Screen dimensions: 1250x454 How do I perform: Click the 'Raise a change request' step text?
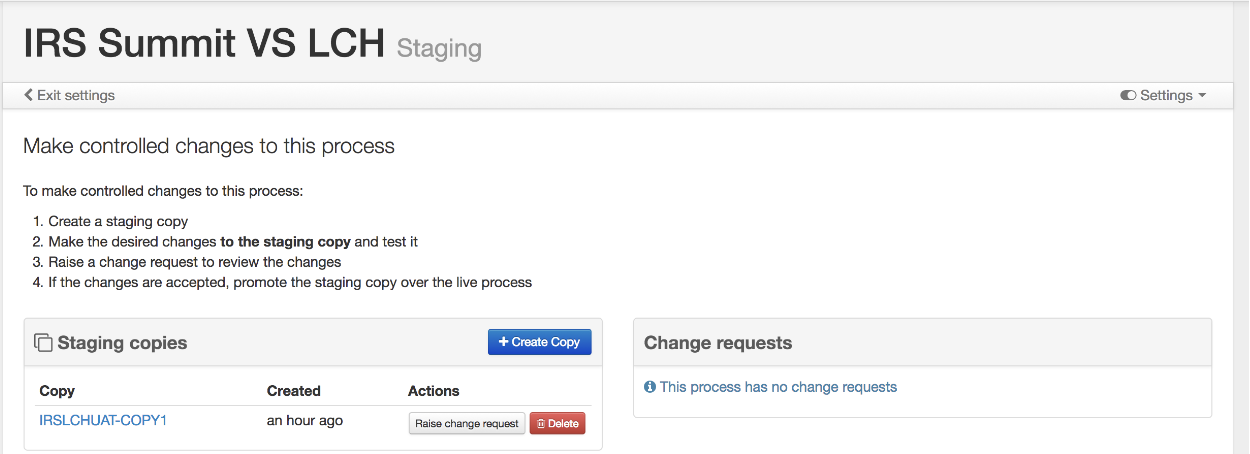point(195,262)
